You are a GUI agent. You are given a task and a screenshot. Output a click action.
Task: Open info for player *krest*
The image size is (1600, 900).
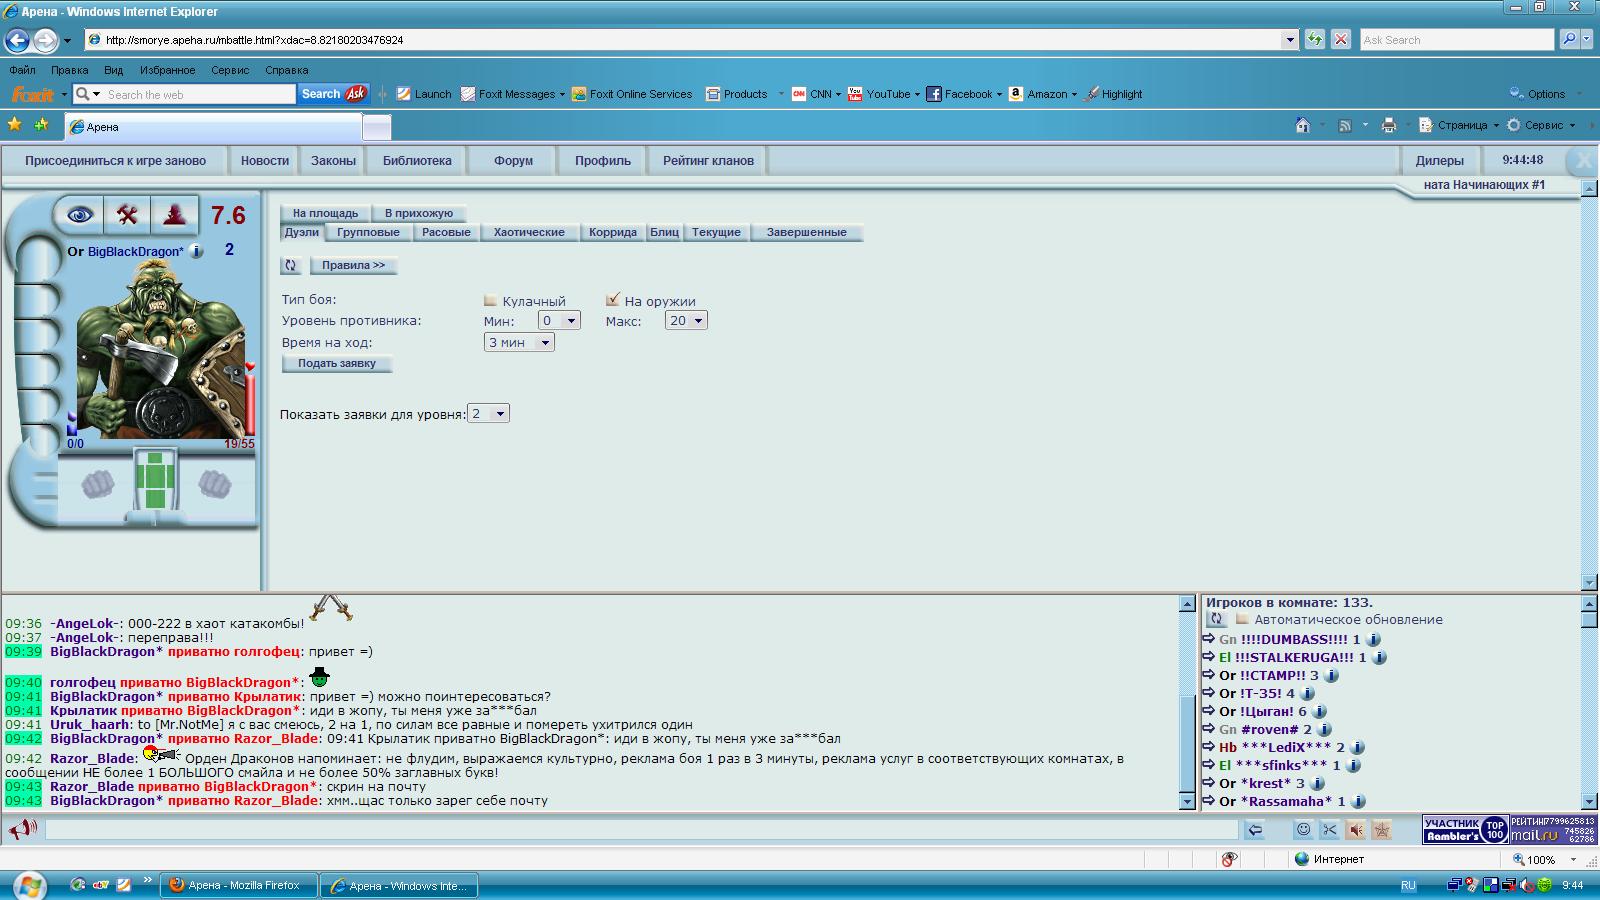(1316, 784)
